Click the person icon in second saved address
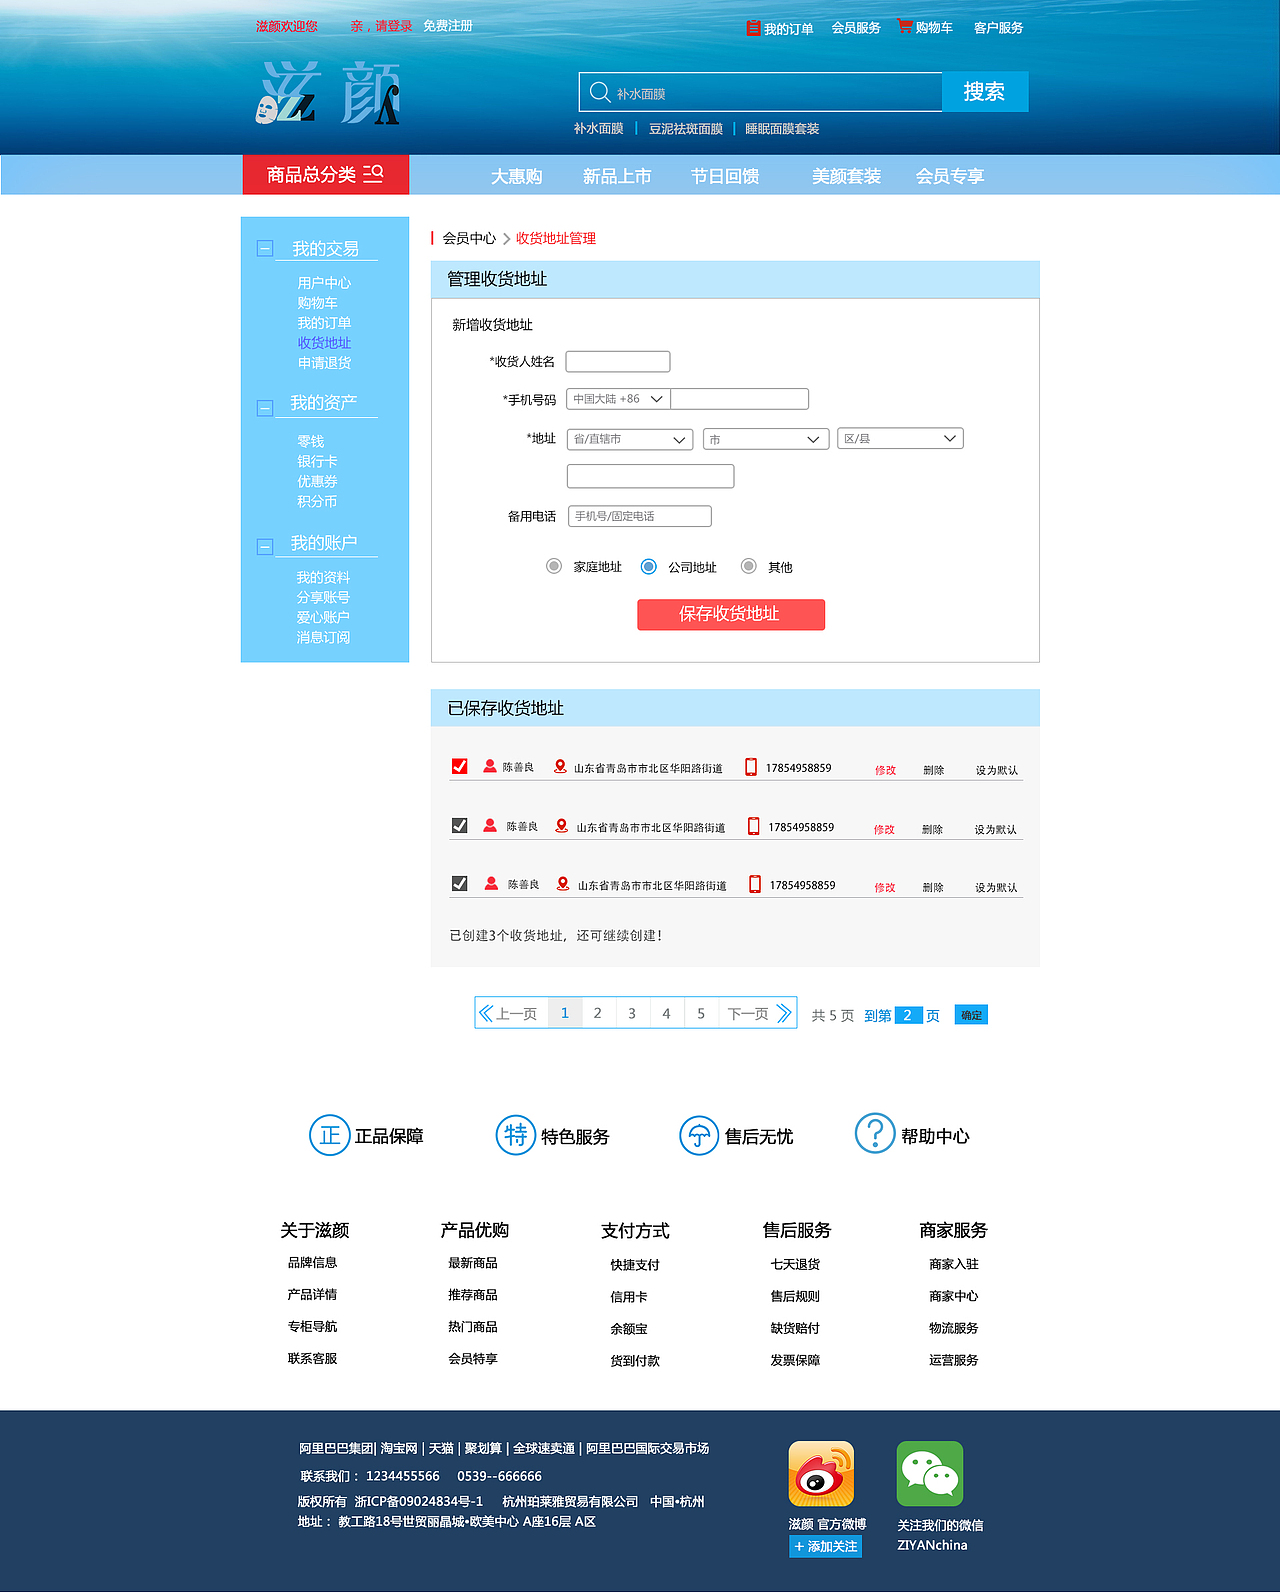Viewport: 1280px width, 1593px height. (490, 825)
